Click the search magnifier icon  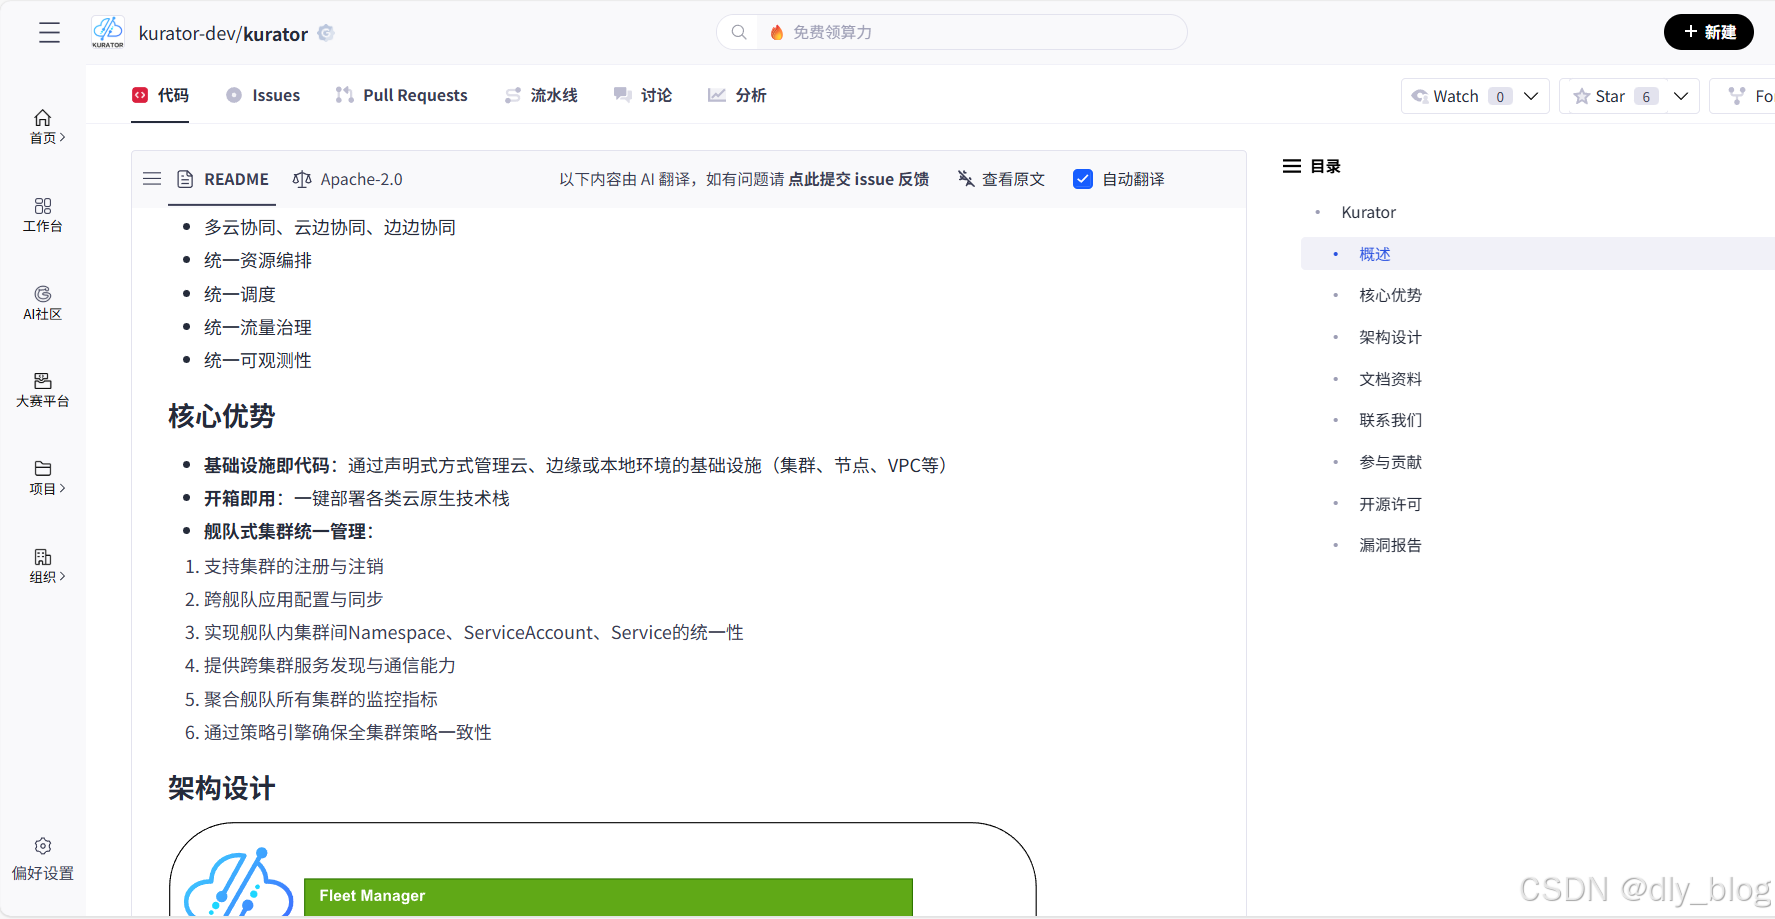click(x=739, y=32)
